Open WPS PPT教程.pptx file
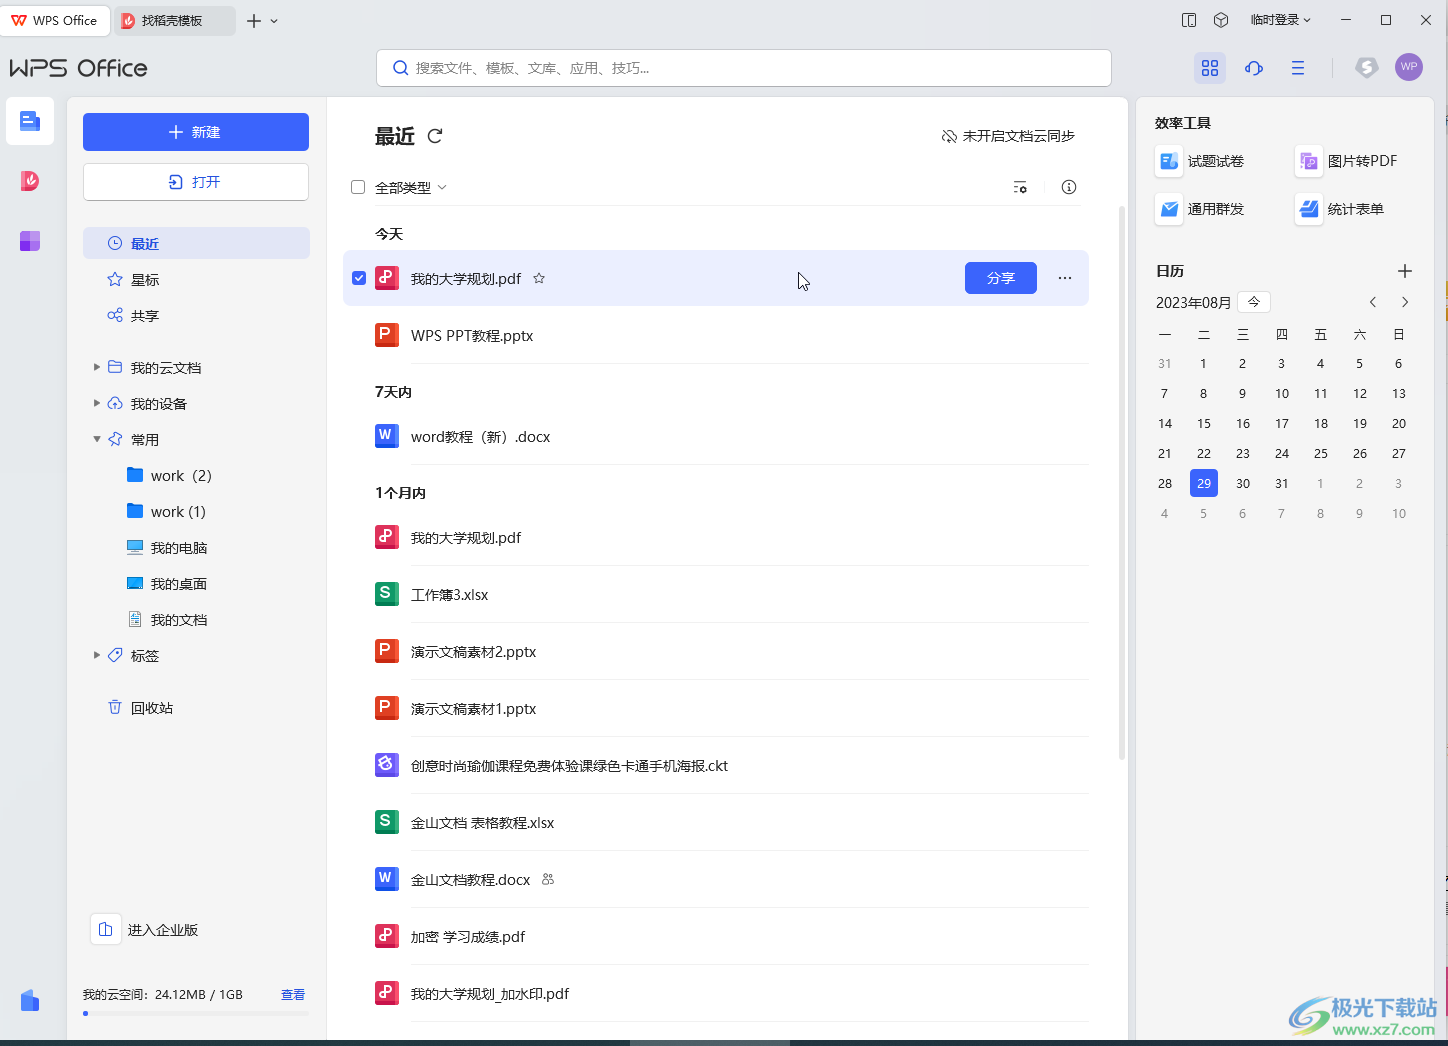This screenshot has height=1046, width=1448. click(x=715, y=336)
